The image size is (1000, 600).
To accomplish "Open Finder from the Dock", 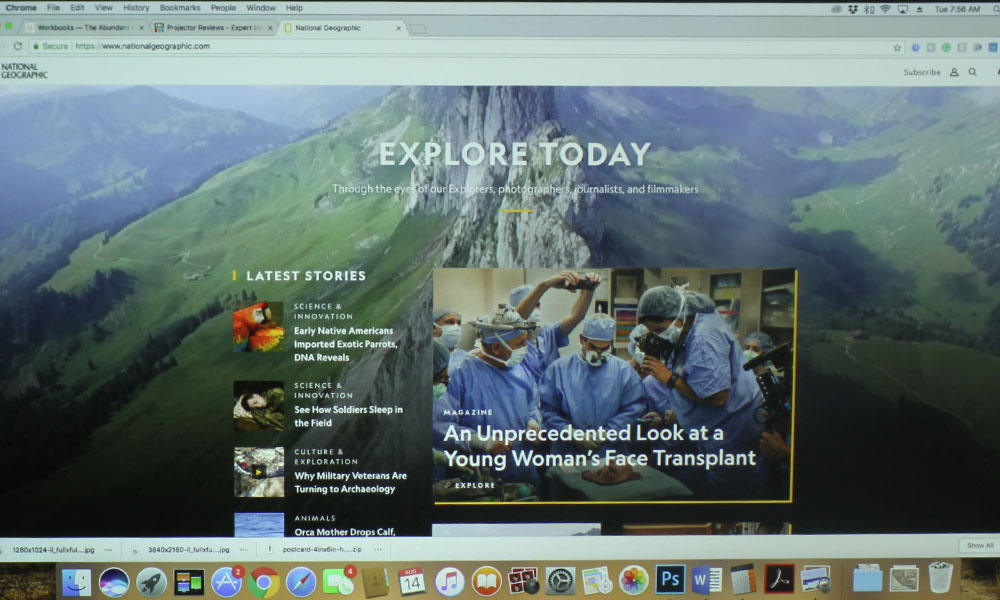I will pyautogui.click(x=77, y=582).
